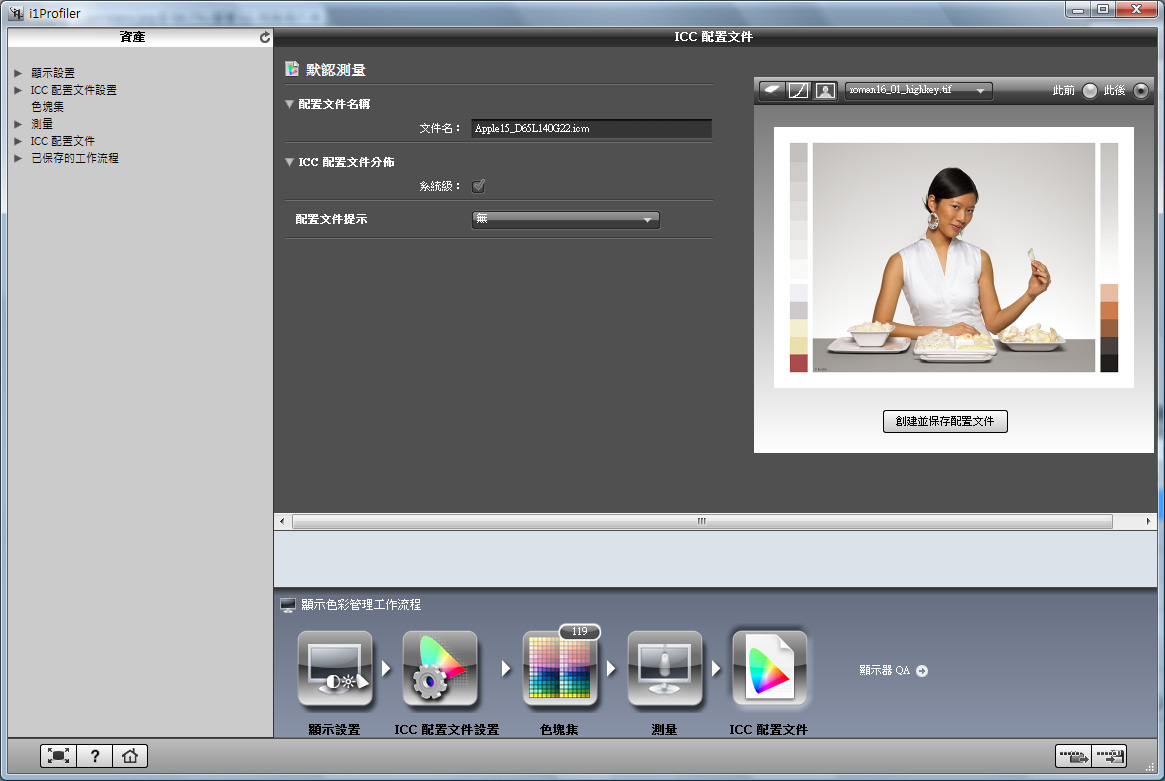Click the 顯示設置 workflow step icon
This screenshot has height=781, width=1165.
(x=334, y=668)
